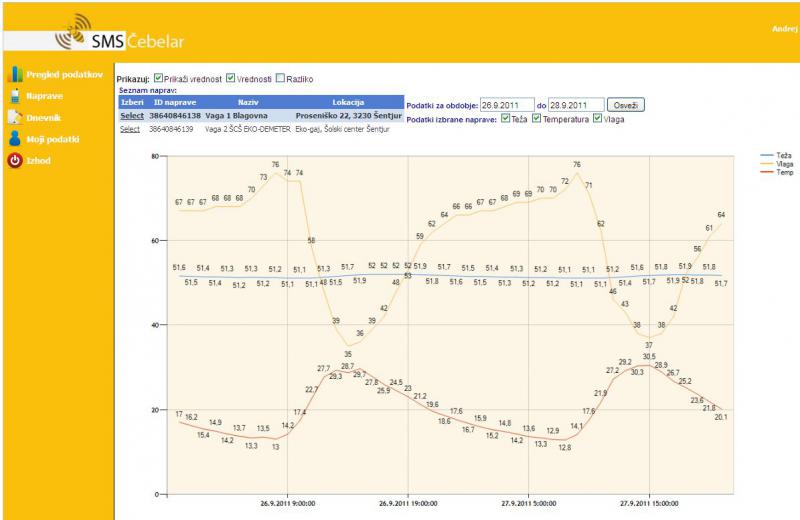Toggle the Vrednosti checkbox
800x520 pixels.
[x=231, y=78]
